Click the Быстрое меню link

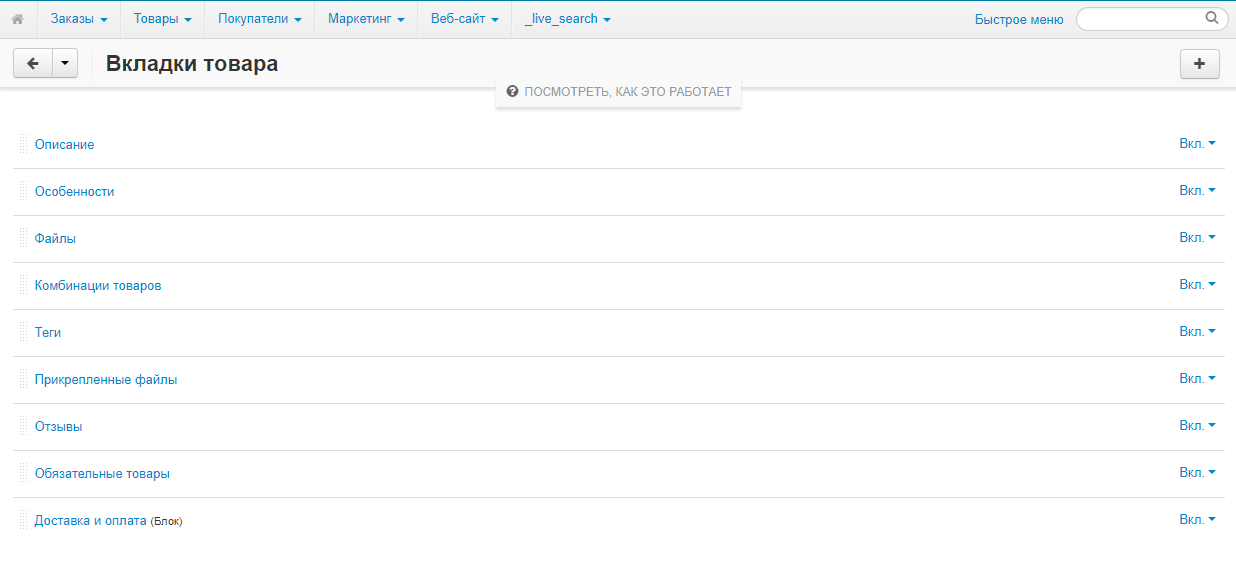pos(1019,19)
